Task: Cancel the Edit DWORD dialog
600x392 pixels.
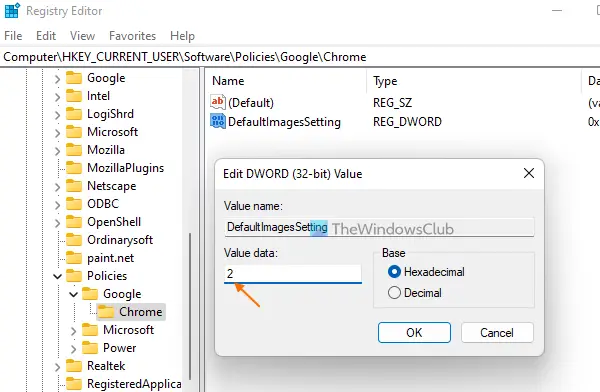Action: click(x=497, y=332)
